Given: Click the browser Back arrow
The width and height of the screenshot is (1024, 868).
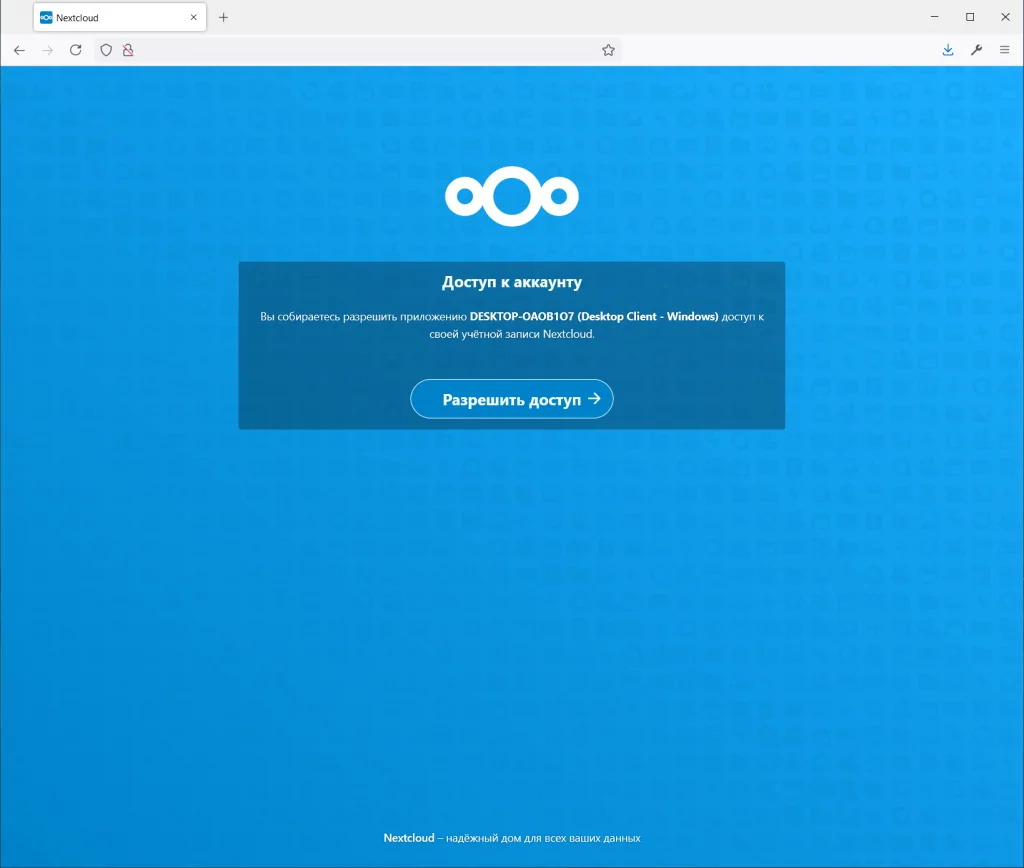Looking at the screenshot, I should point(19,50).
